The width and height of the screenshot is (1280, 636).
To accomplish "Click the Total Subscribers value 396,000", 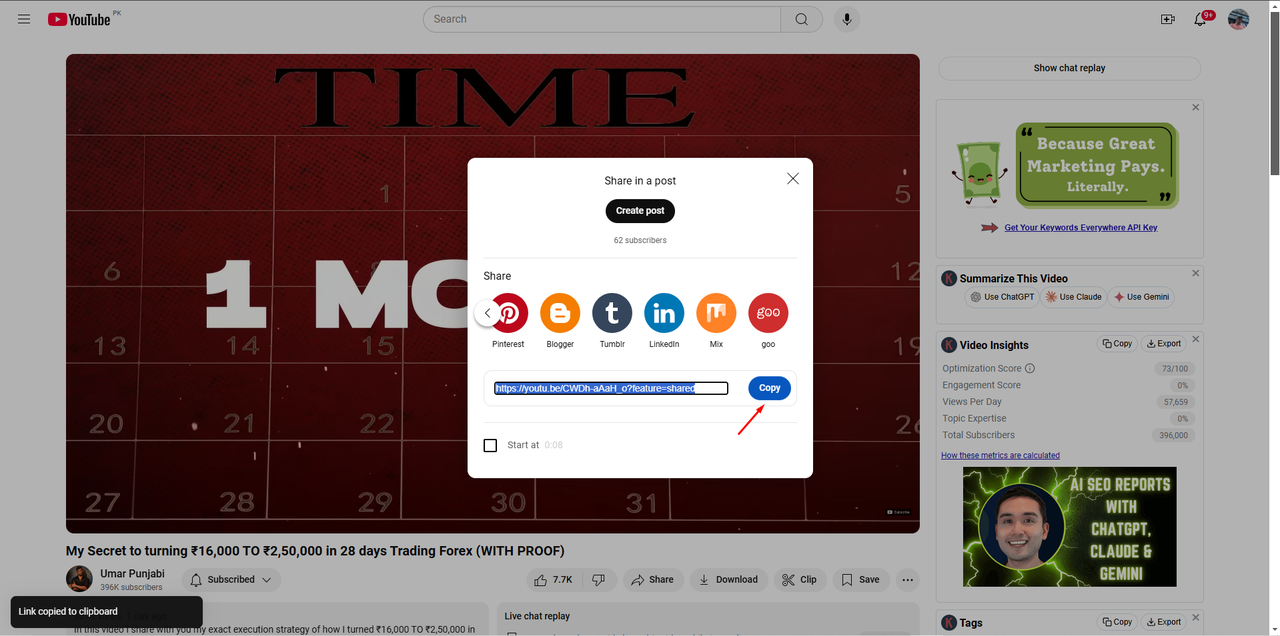I will [1172, 435].
